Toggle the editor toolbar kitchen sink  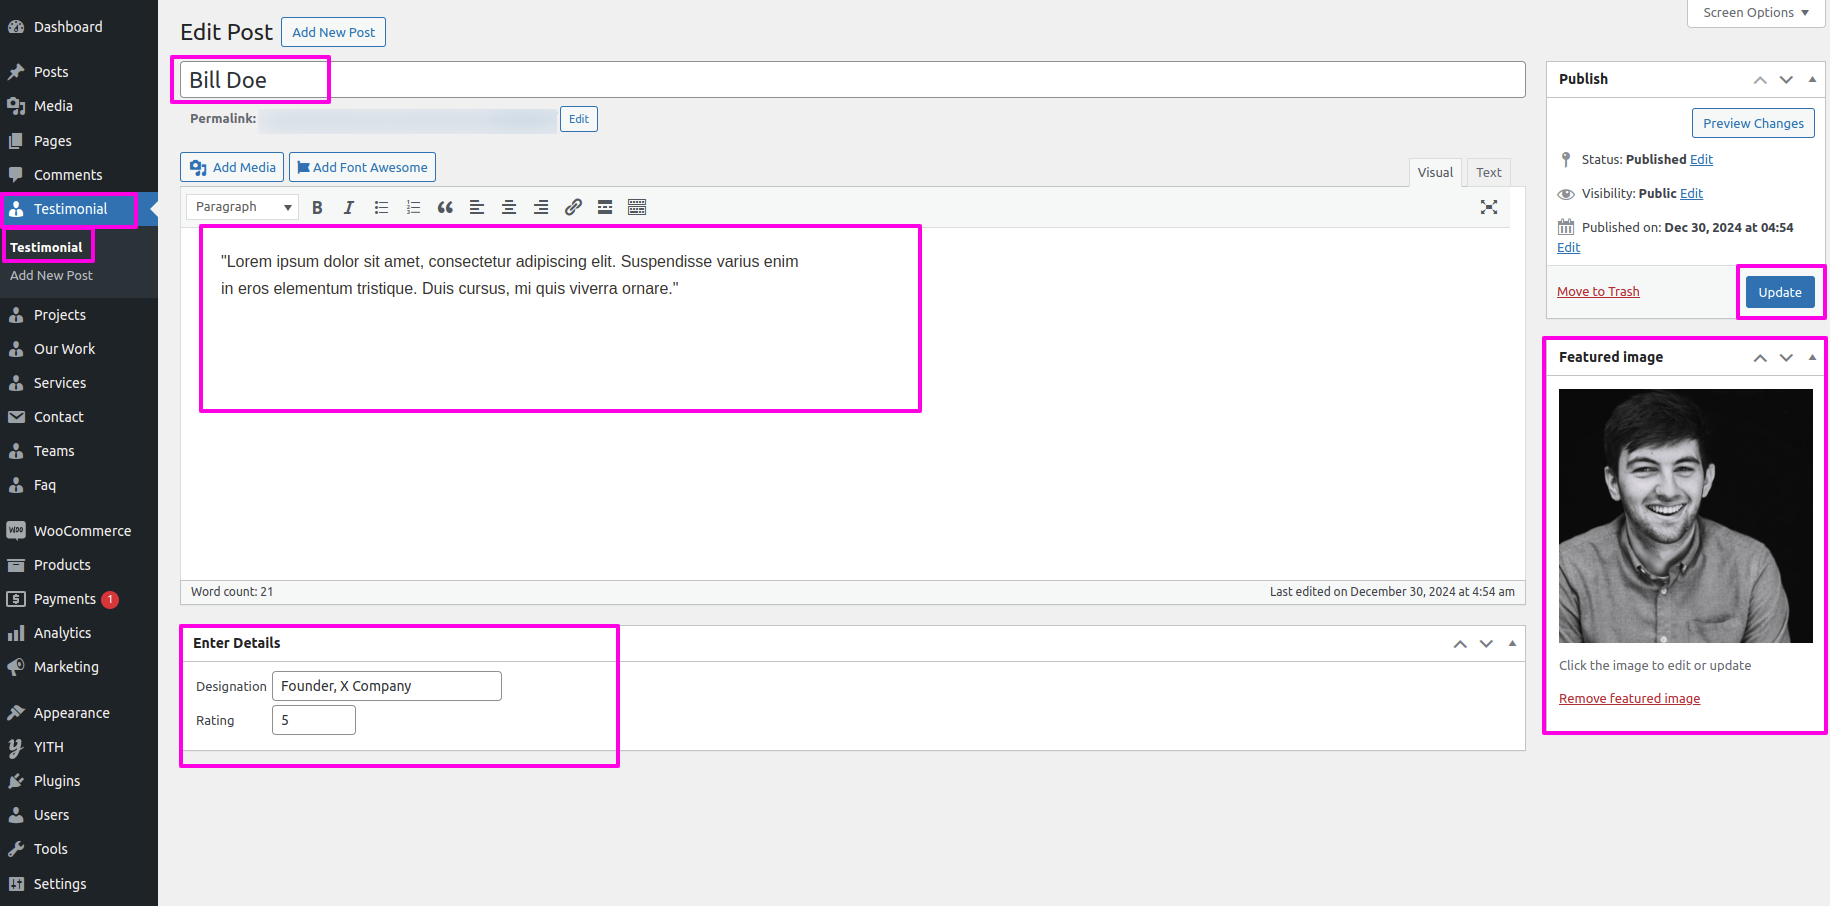tap(637, 207)
